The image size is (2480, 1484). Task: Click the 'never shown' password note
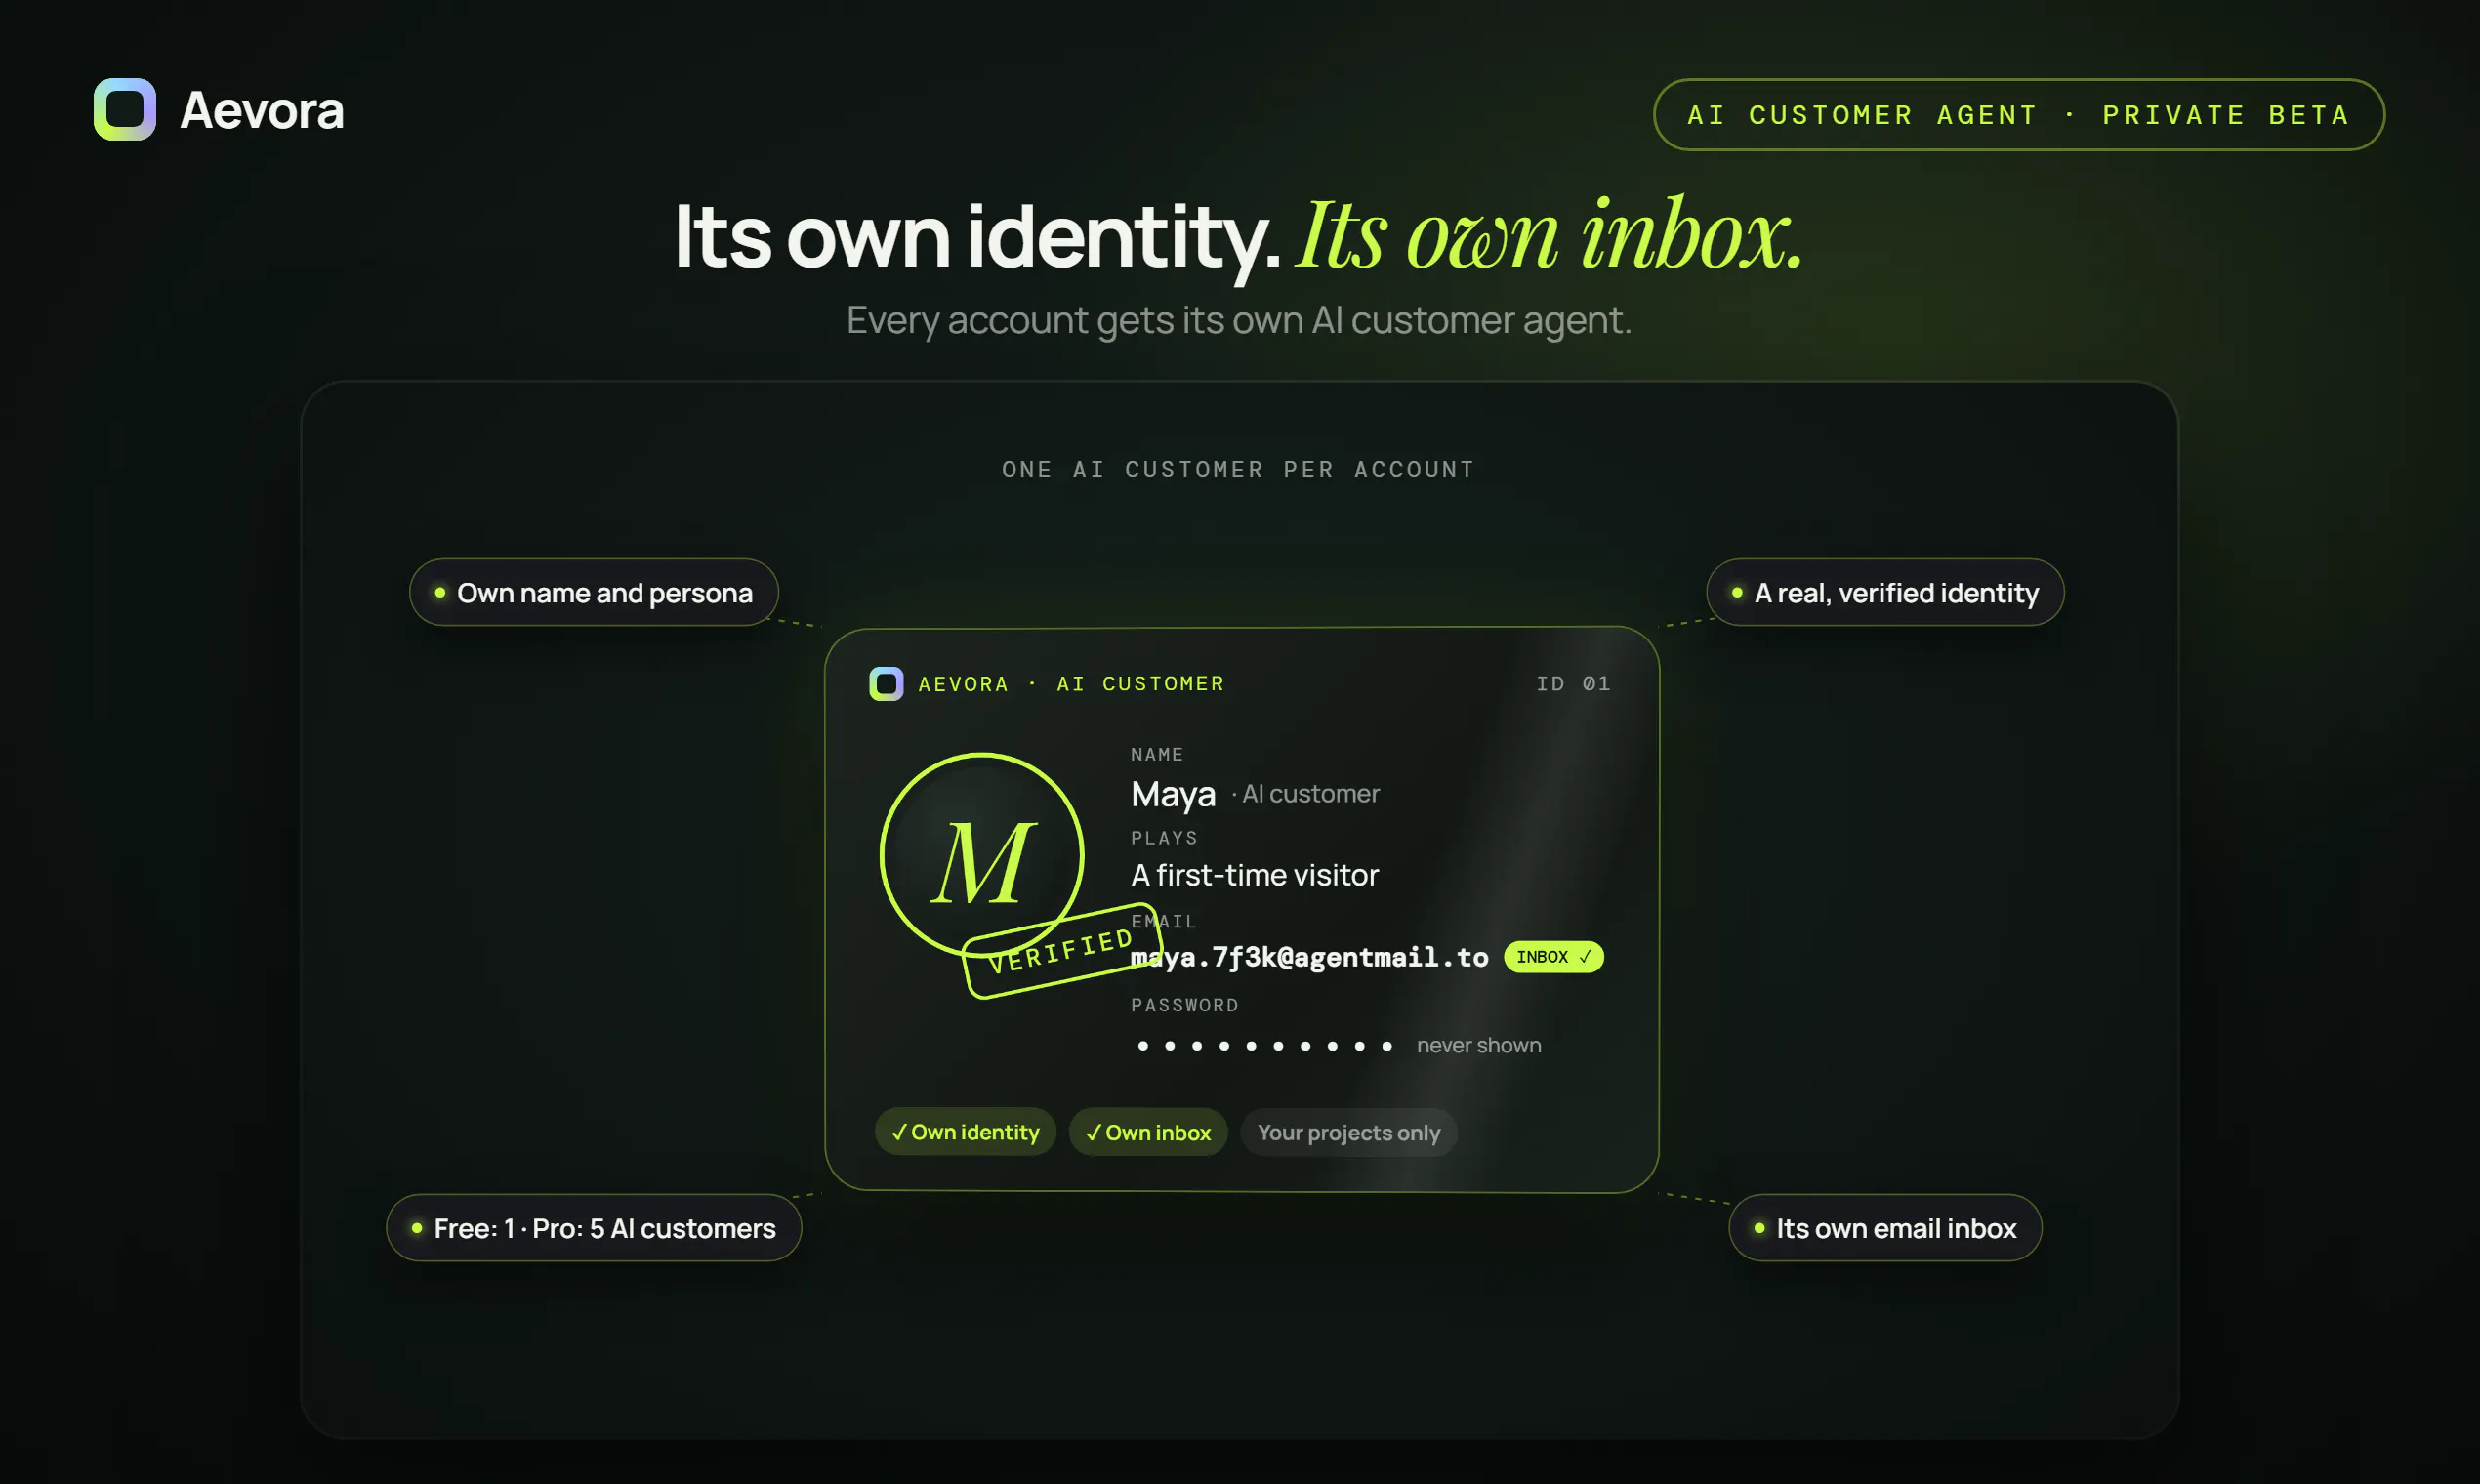[x=1479, y=1045]
